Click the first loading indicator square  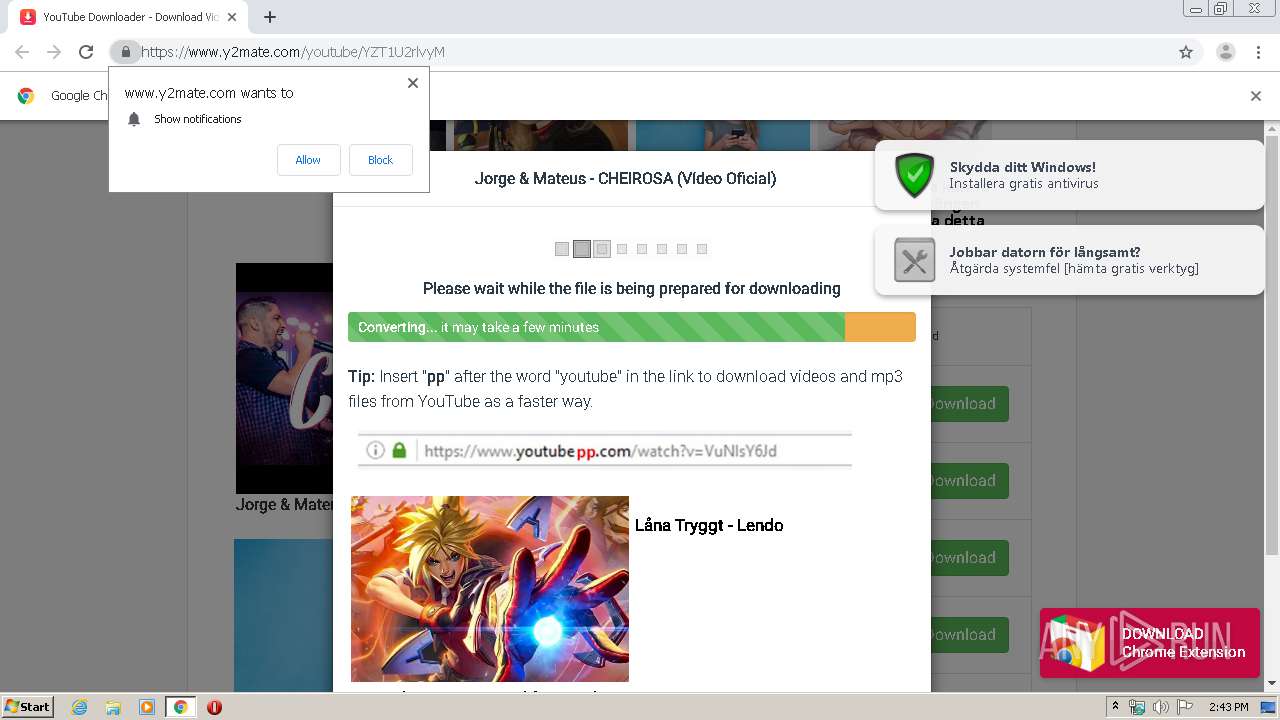[562, 249]
